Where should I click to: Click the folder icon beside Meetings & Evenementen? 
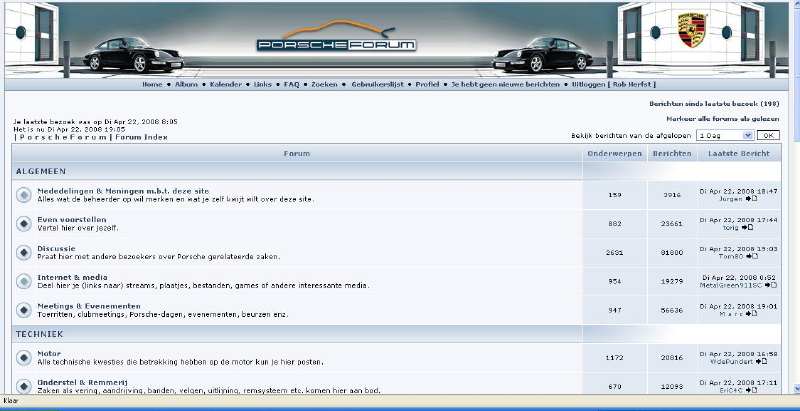23,310
